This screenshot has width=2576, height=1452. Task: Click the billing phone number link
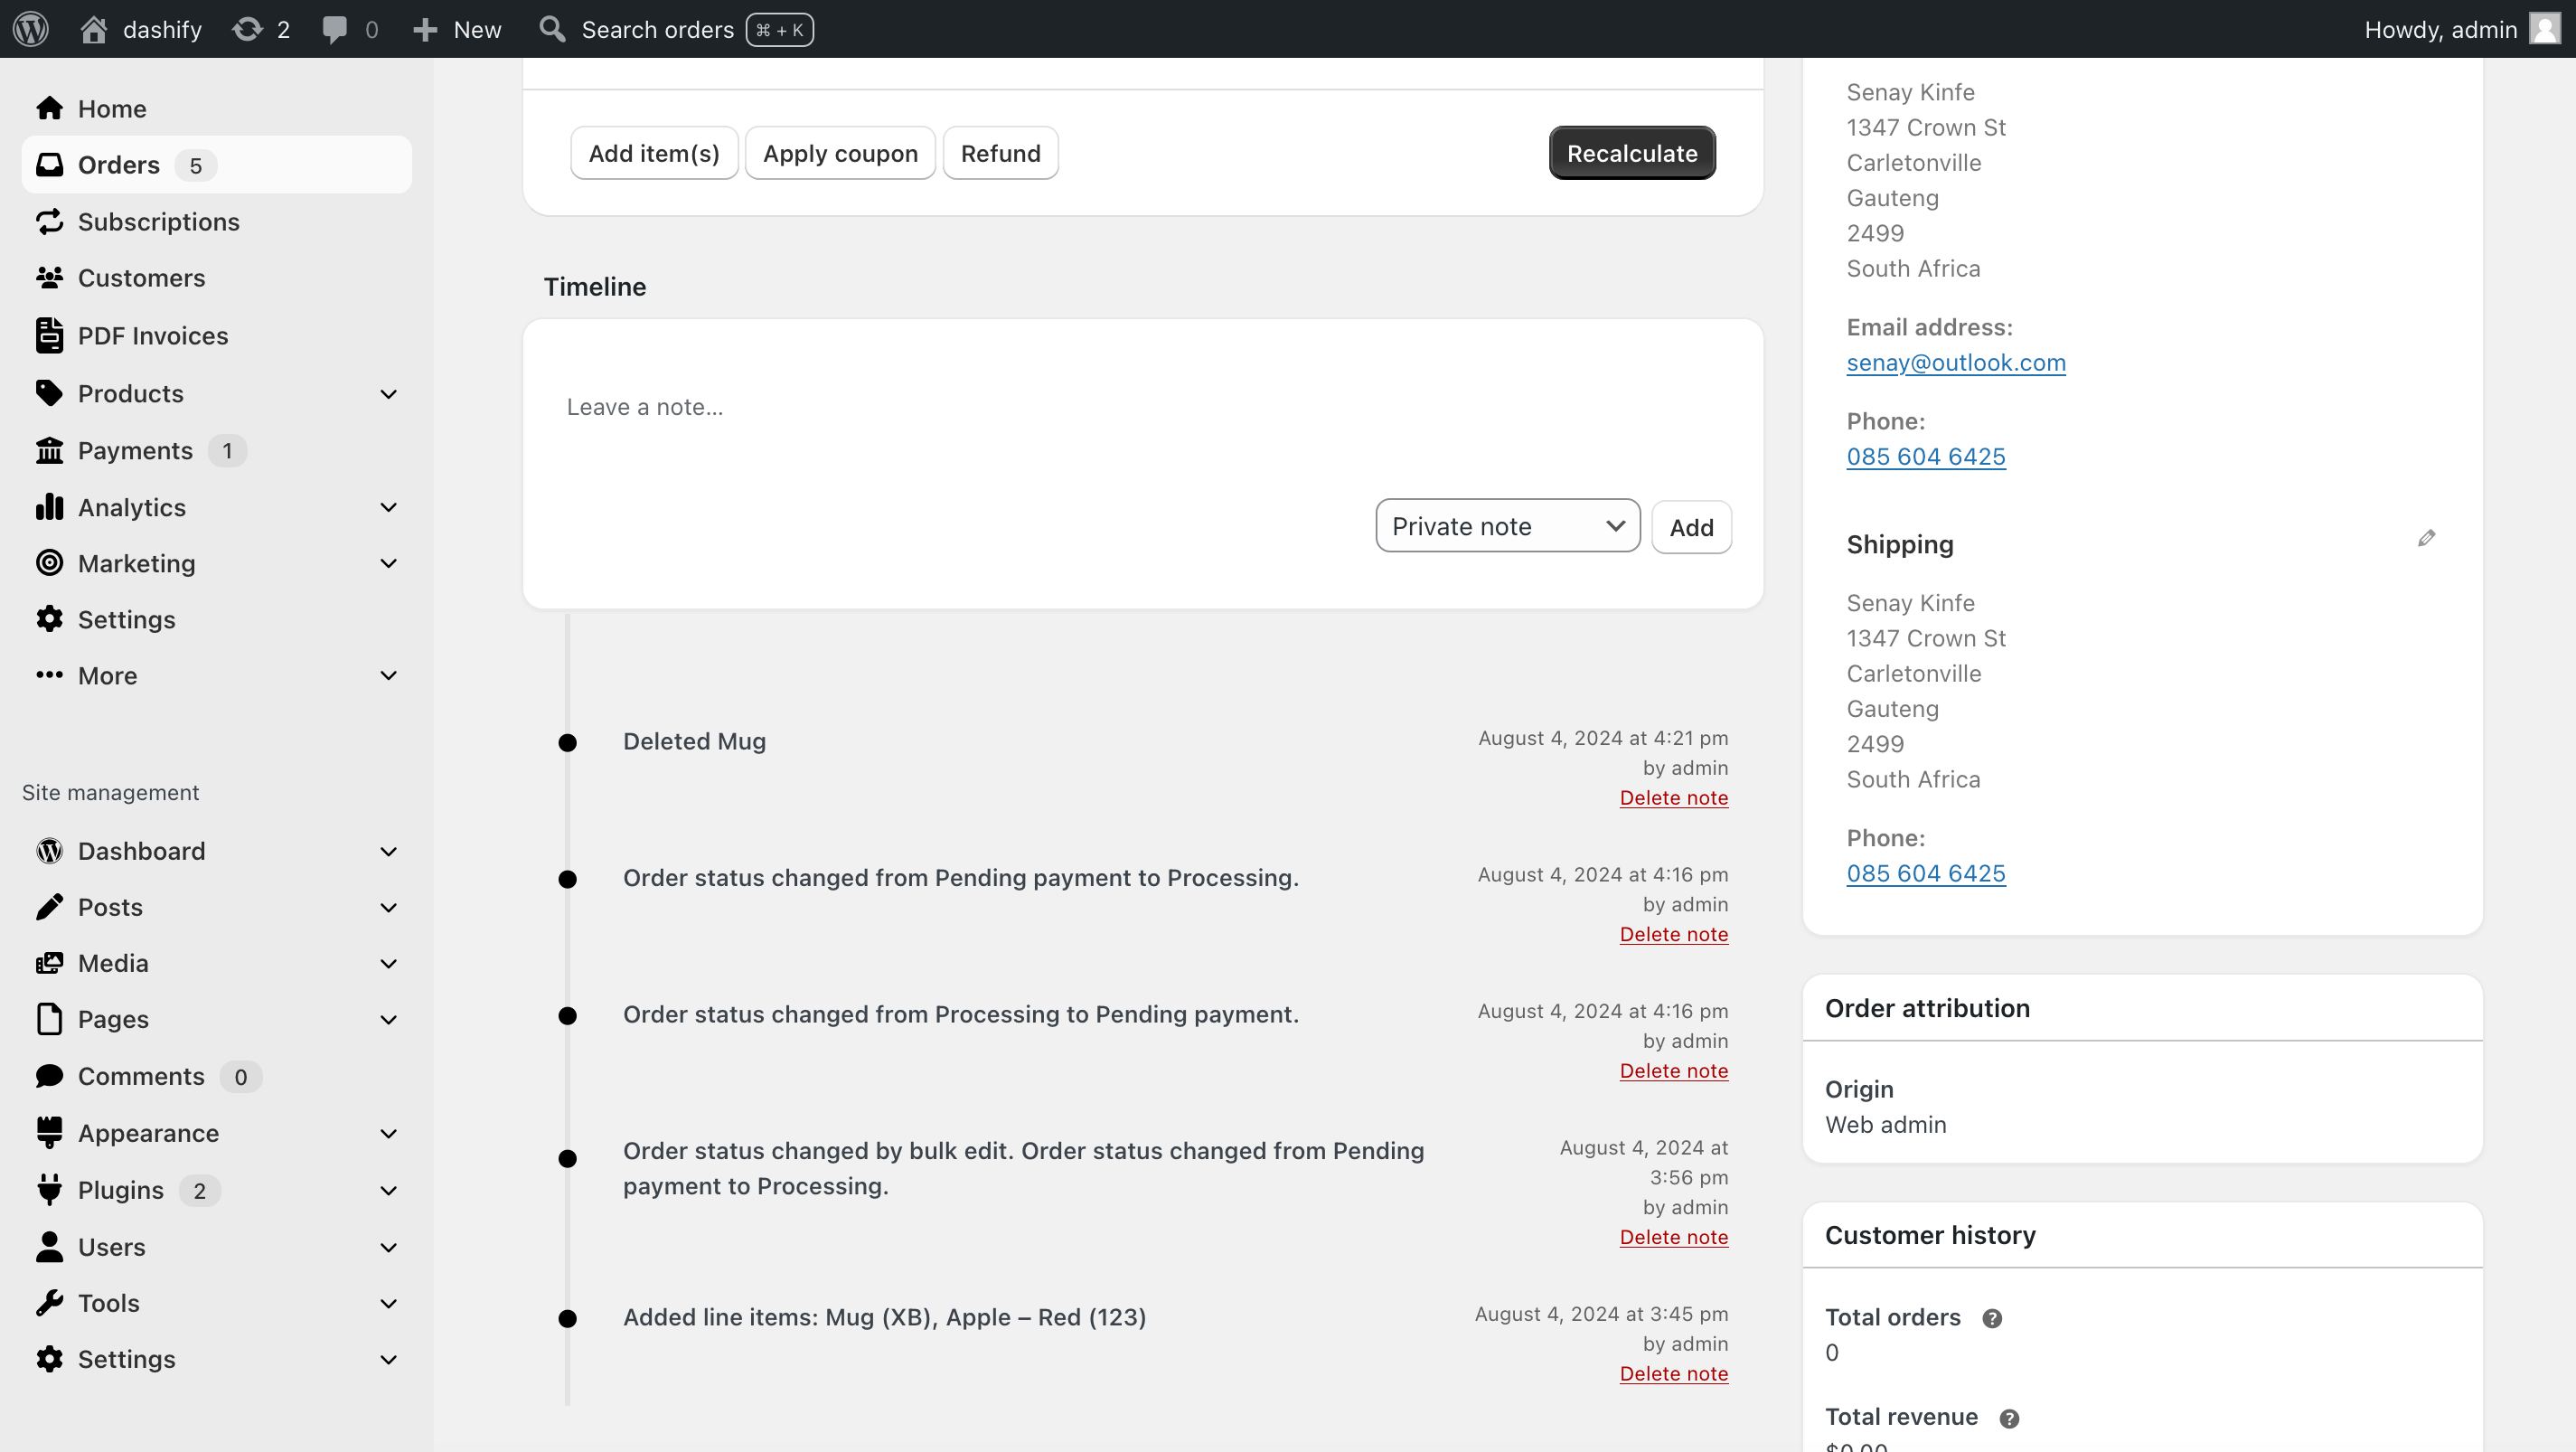[x=1925, y=456]
